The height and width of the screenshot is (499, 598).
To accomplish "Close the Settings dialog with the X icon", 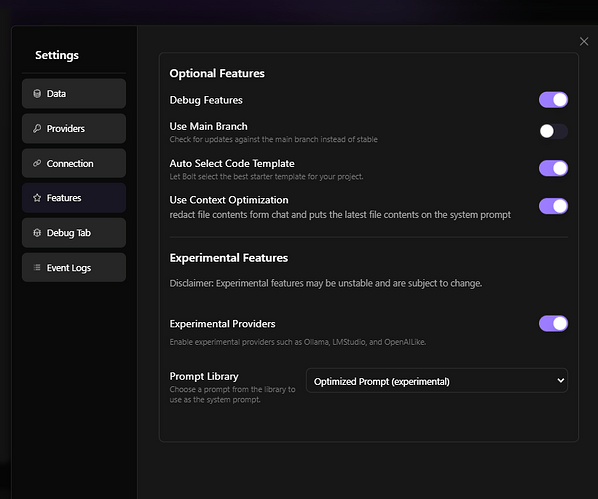I will pos(584,42).
